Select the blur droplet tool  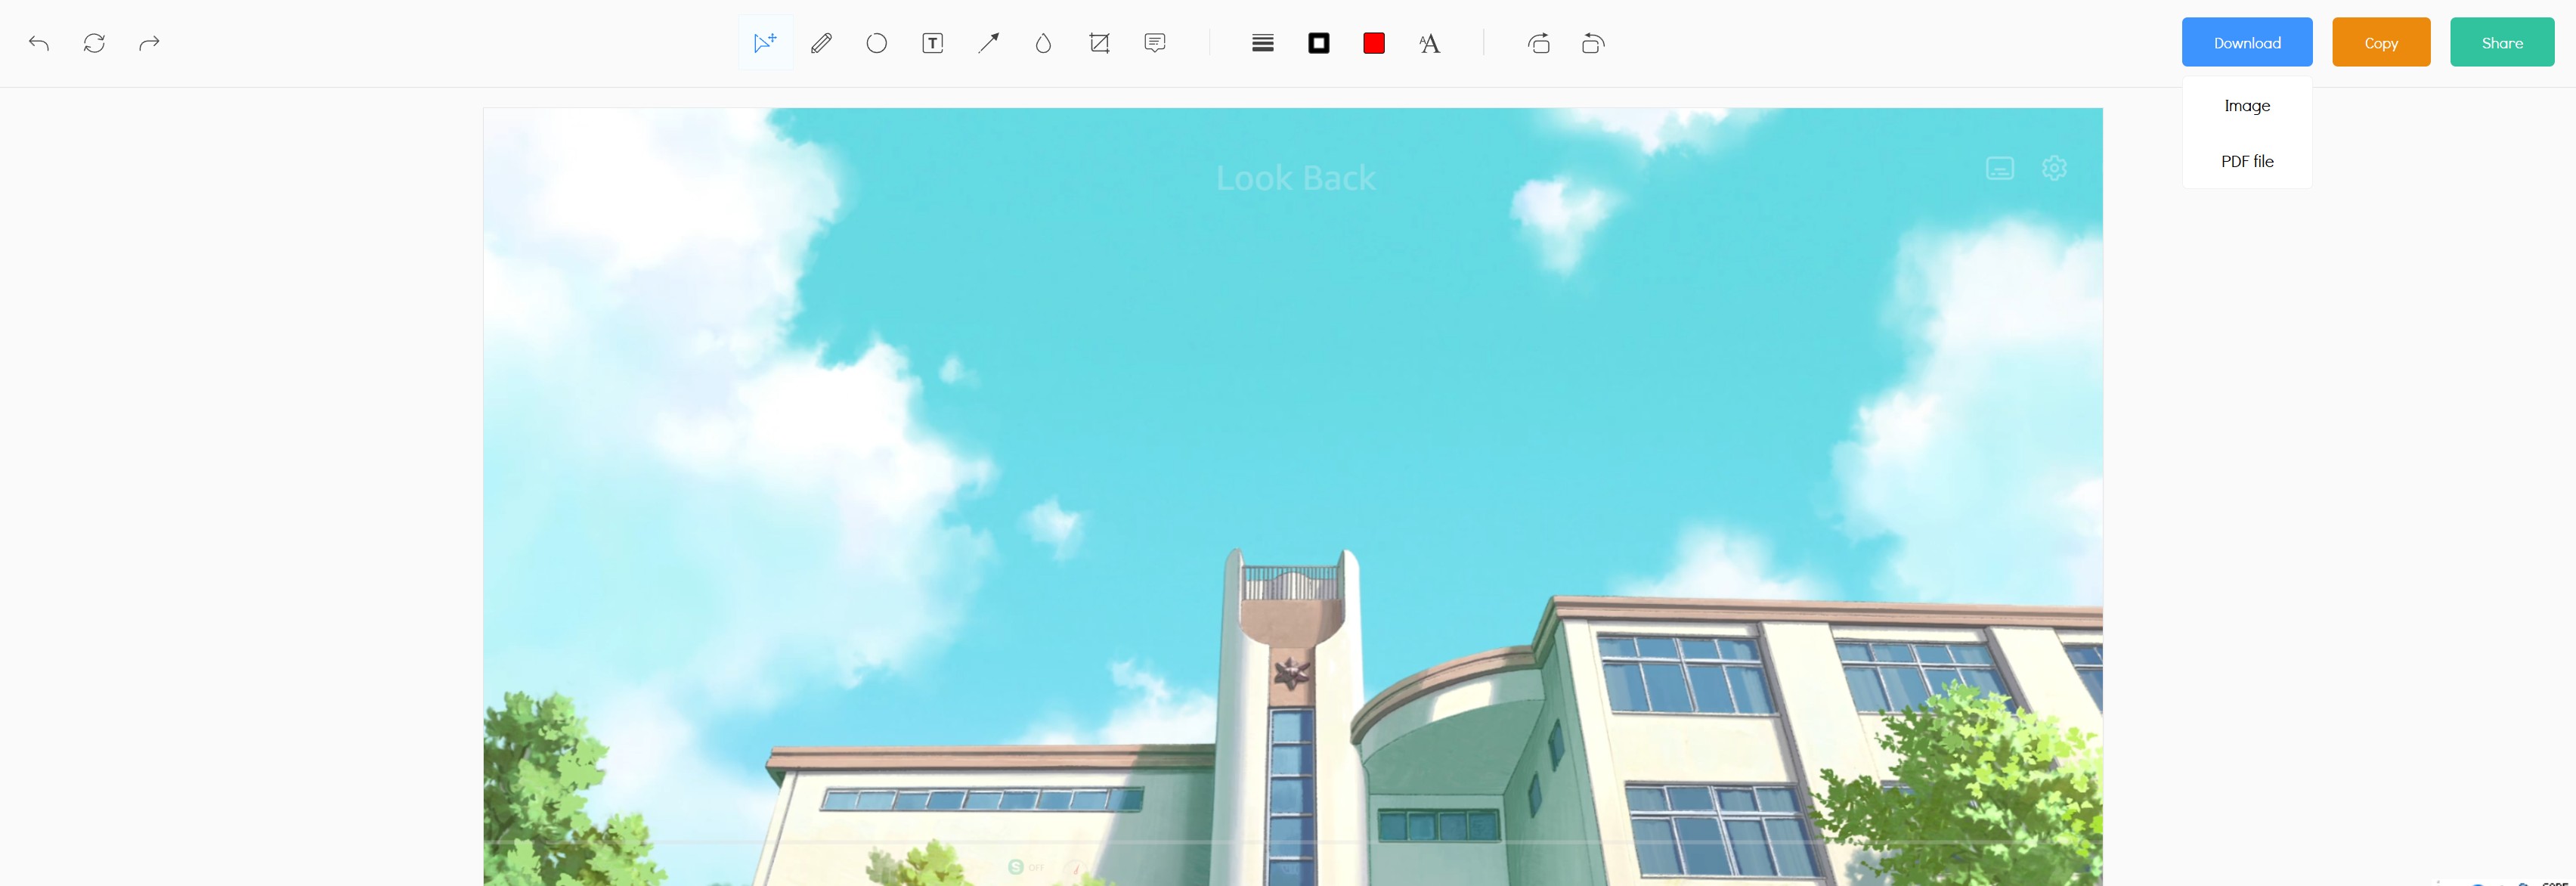[x=1044, y=43]
